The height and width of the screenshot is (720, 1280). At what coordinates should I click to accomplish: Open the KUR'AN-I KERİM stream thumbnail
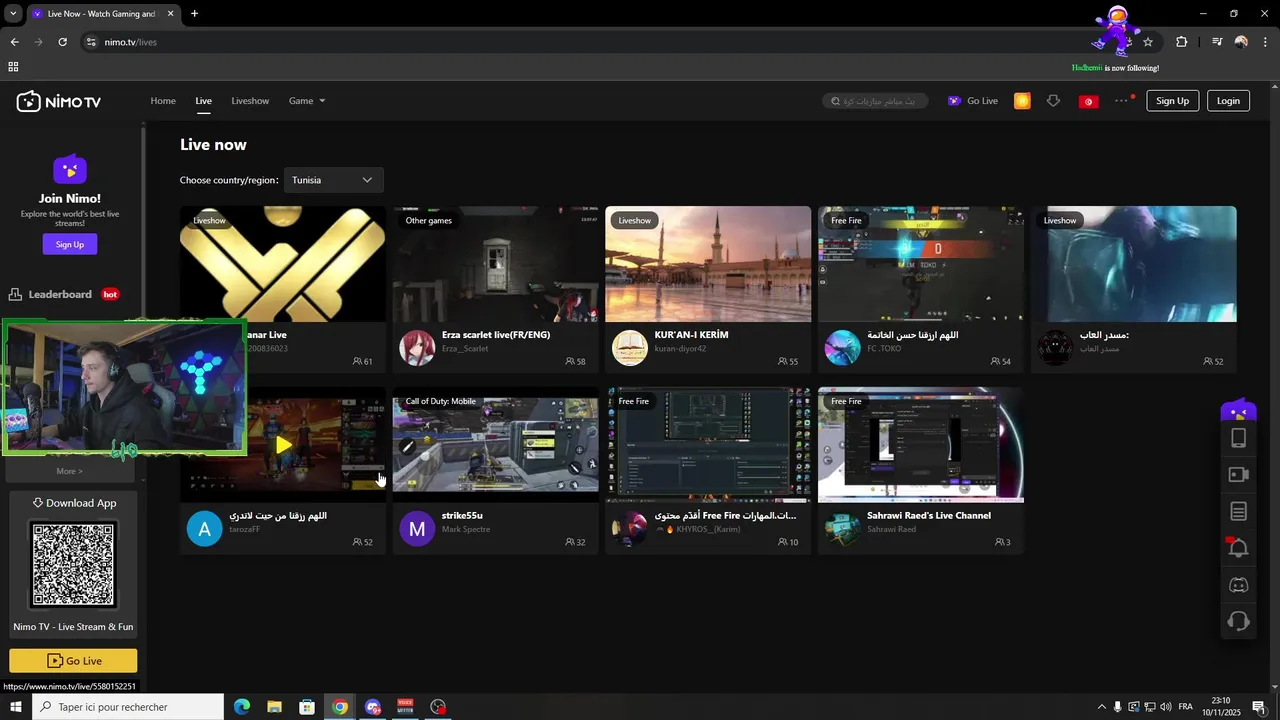coord(708,264)
